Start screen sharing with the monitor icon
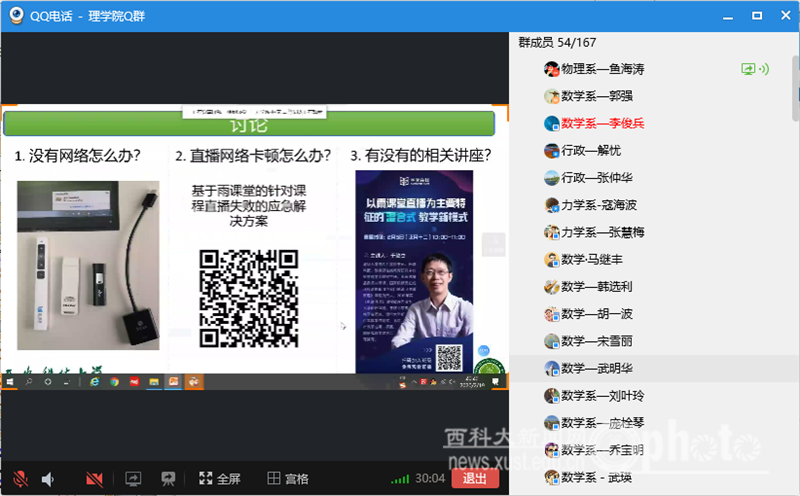The image size is (800, 496). click(x=133, y=479)
